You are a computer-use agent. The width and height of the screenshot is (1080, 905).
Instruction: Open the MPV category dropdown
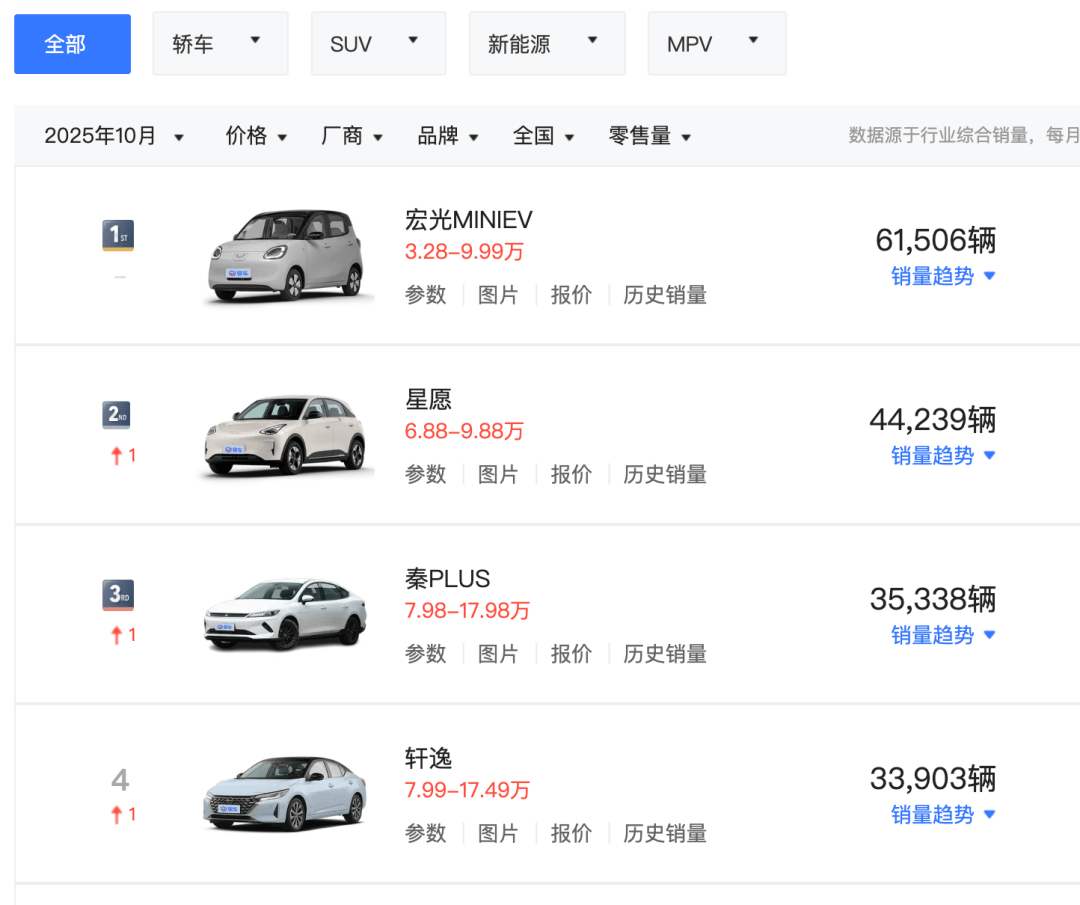point(716,43)
